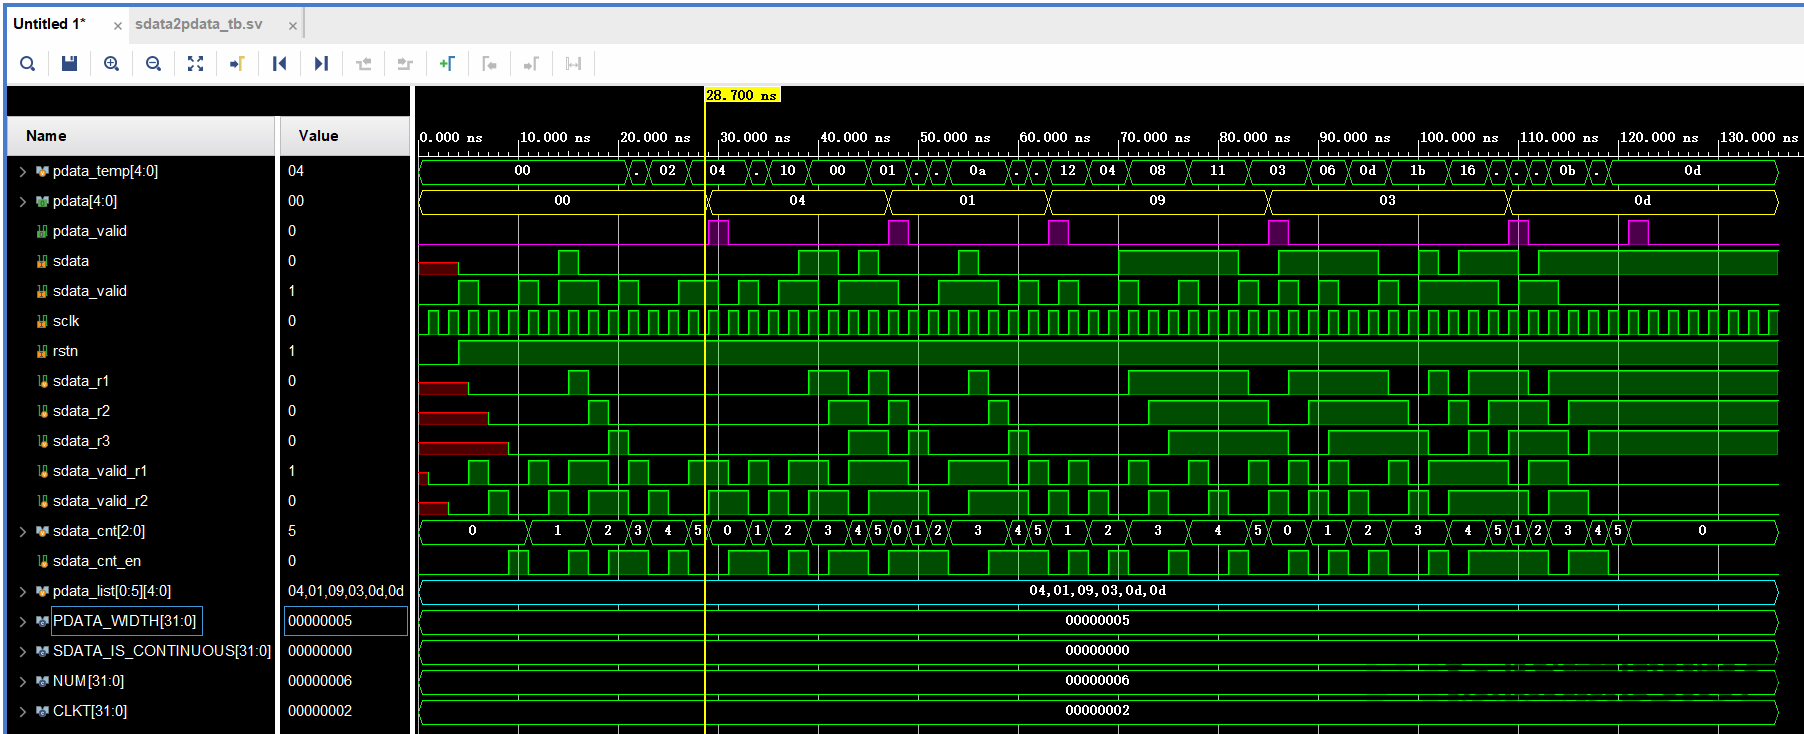Click the 100.000 ns mark on time ruler
The height and width of the screenshot is (734, 1804).
point(1459,137)
